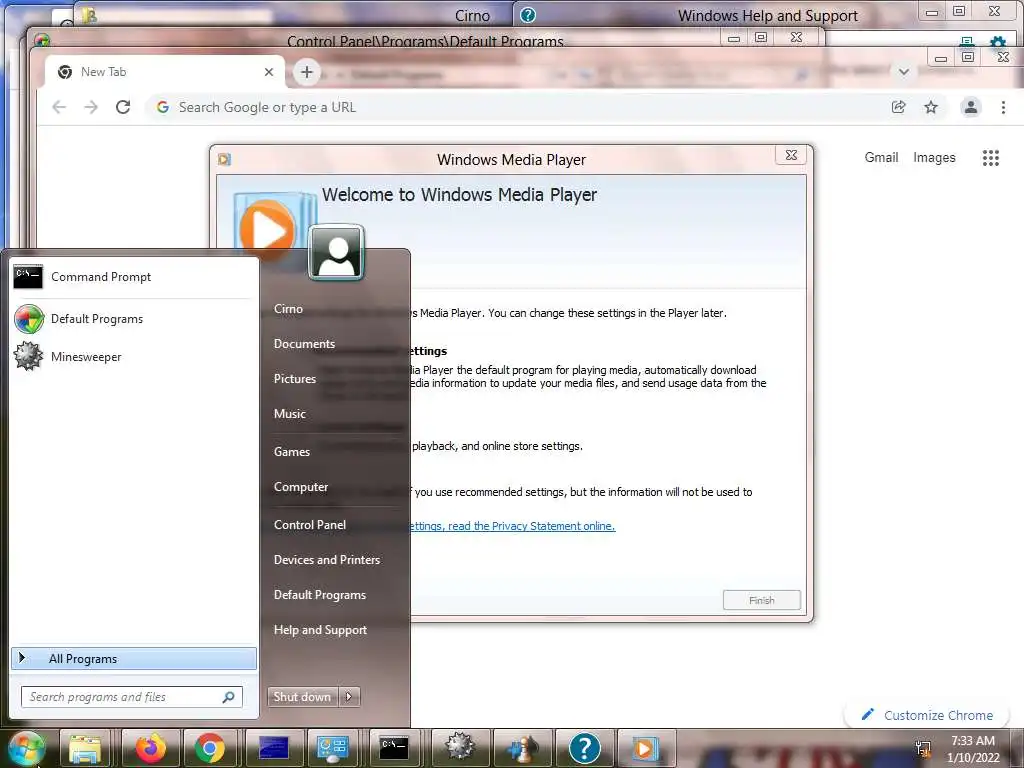Click Finish in Windows Media Player
The width and height of the screenshot is (1024, 768).
tap(761, 600)
